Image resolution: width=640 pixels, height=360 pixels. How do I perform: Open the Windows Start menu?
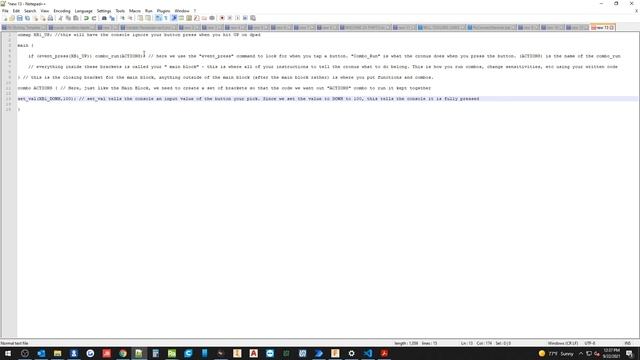click(8, 353)
